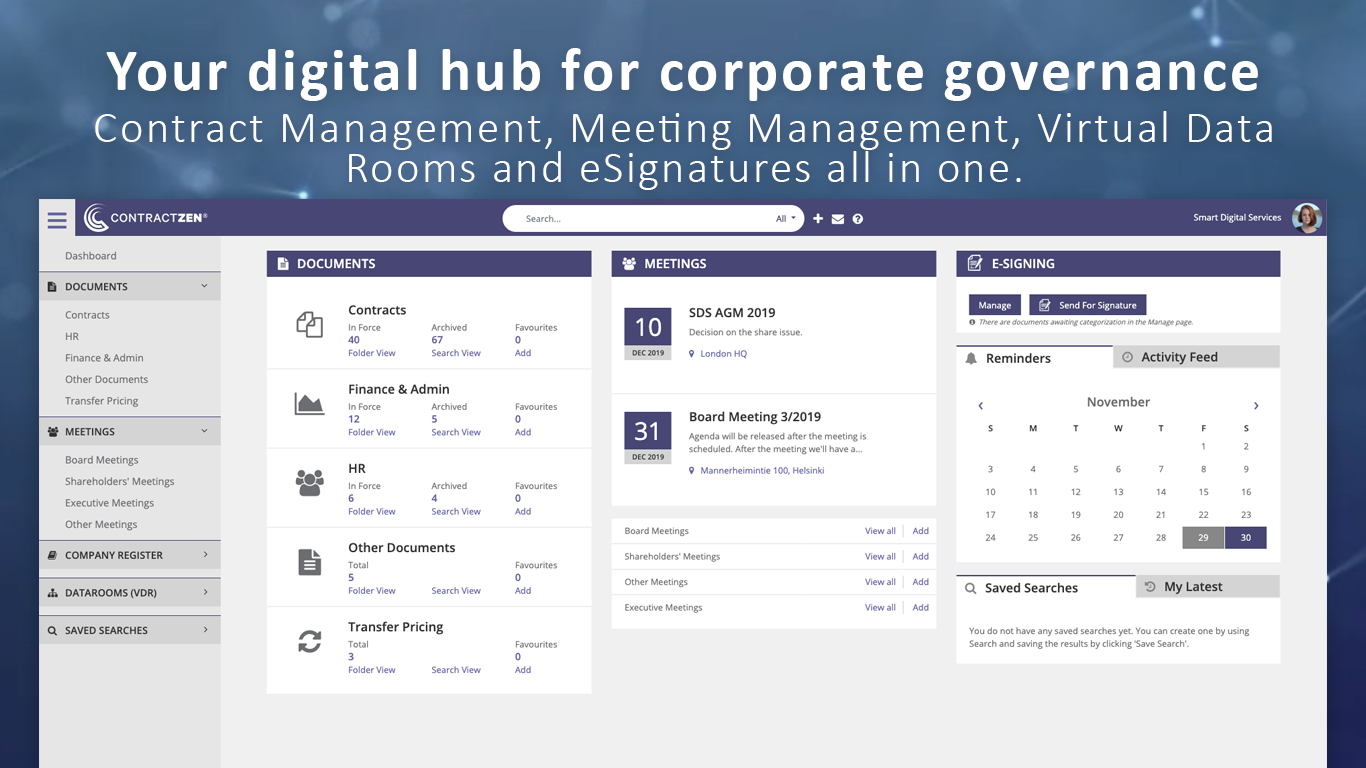This screenshot has height=768, width=1366.
Task: Click the plus add icon in header
Action: tap(818, 219)
